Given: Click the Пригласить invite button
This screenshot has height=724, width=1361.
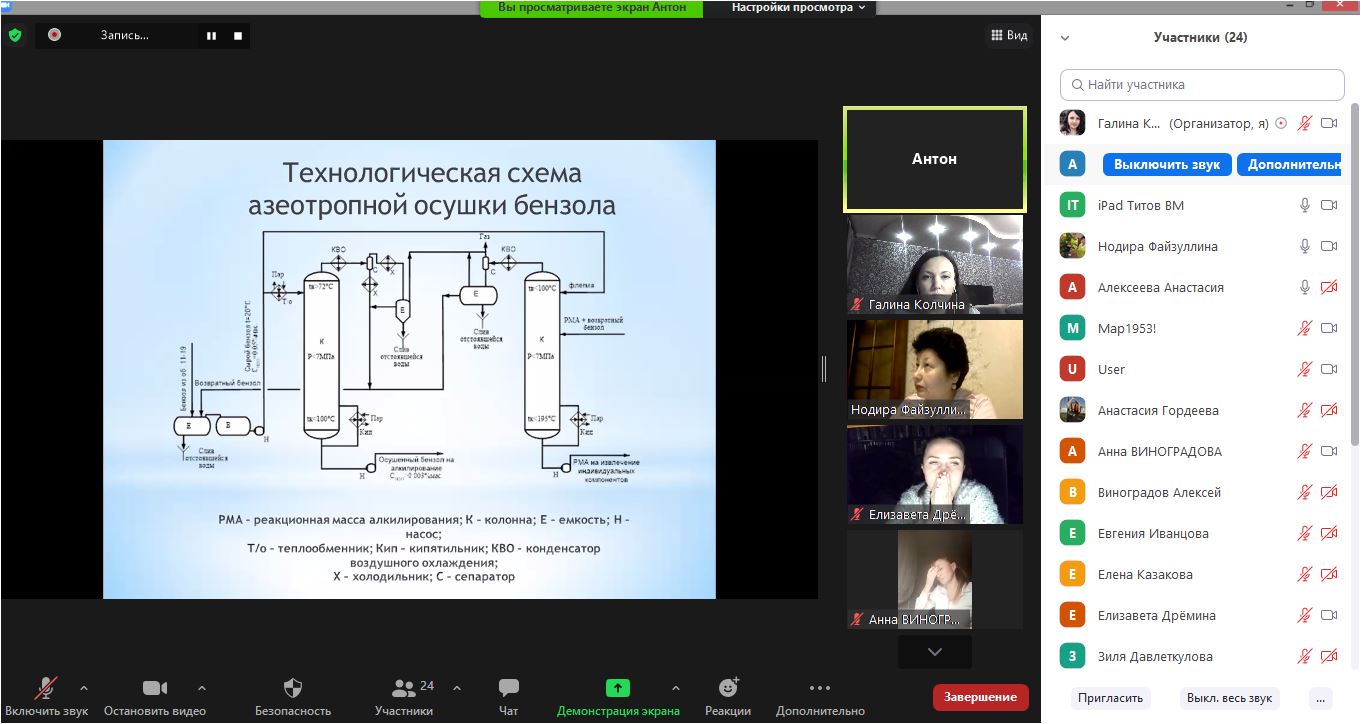Looking at the screenshot, I should click(x=1110, y=698).
